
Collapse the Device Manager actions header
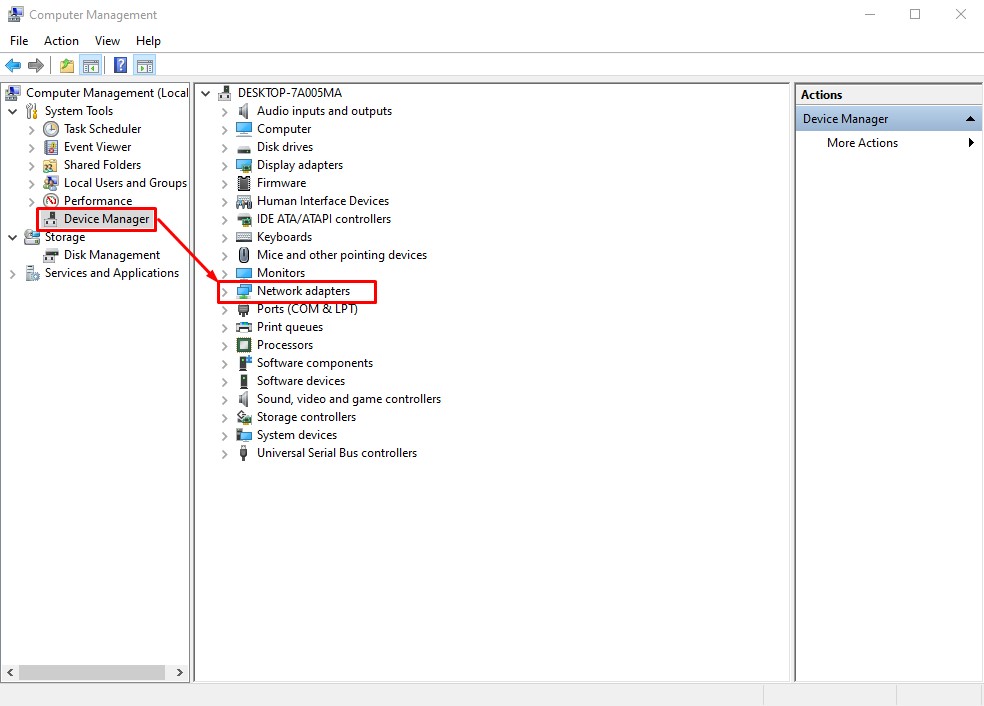pyautogui.click(x=969, y=118)
